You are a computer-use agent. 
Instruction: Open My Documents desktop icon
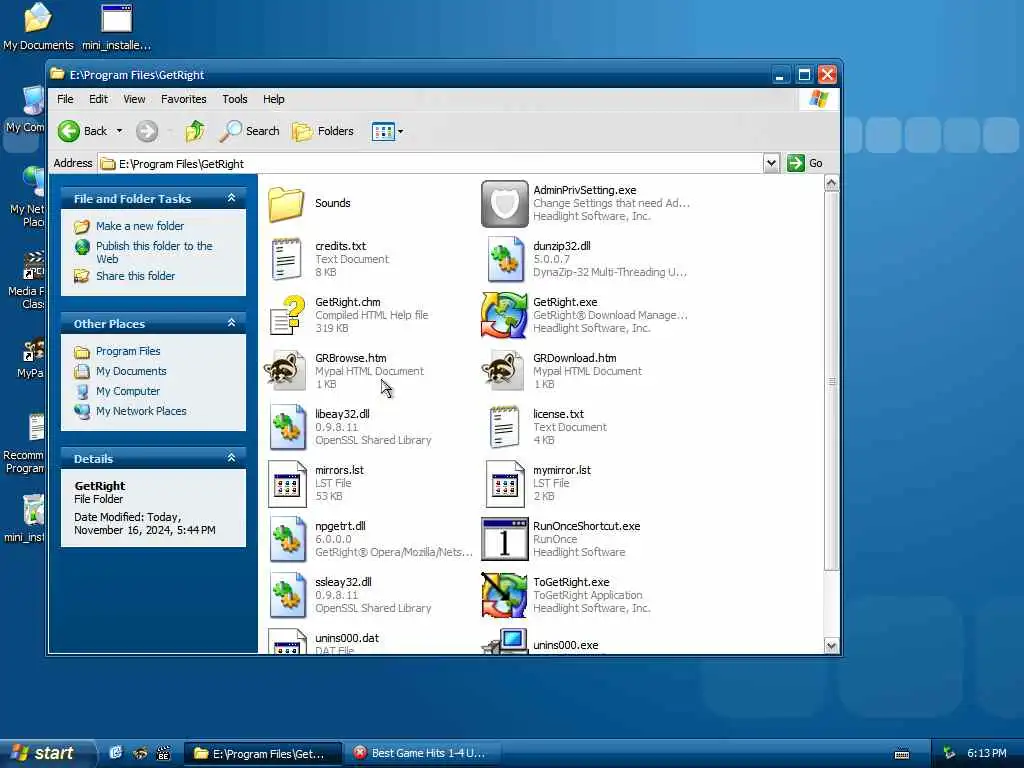pos(38,27)
